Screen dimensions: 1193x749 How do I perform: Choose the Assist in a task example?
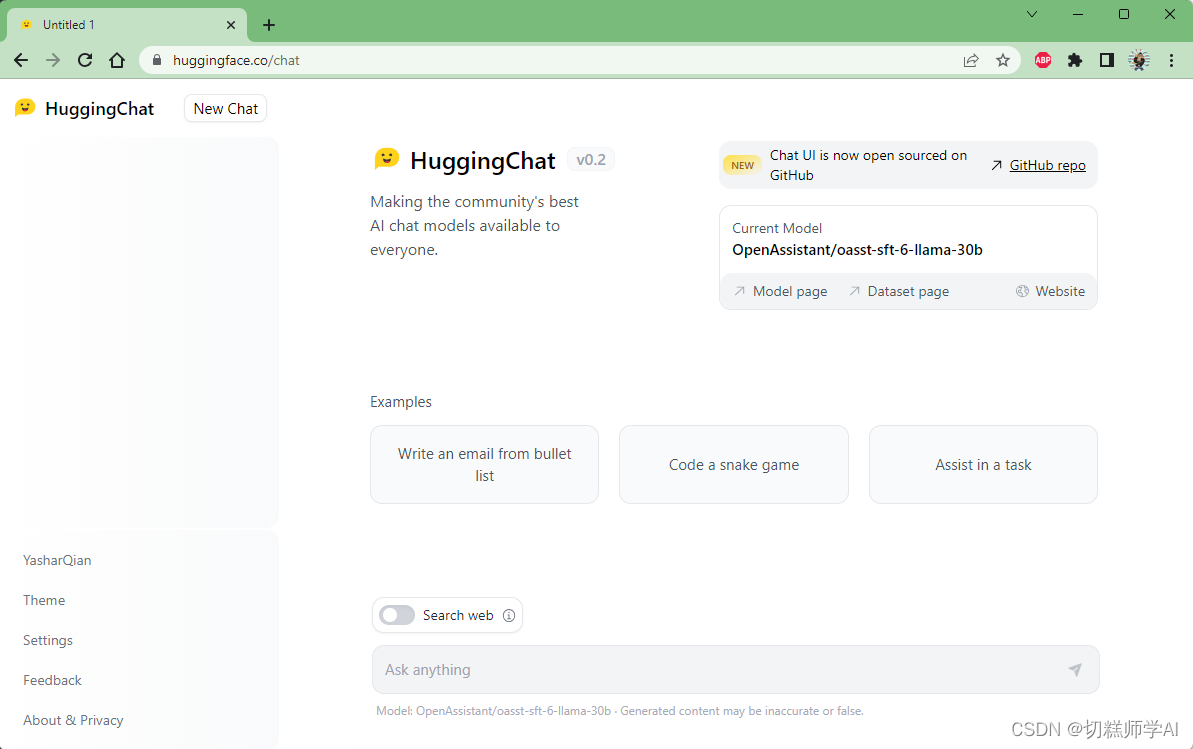click(x=983, y=464)
